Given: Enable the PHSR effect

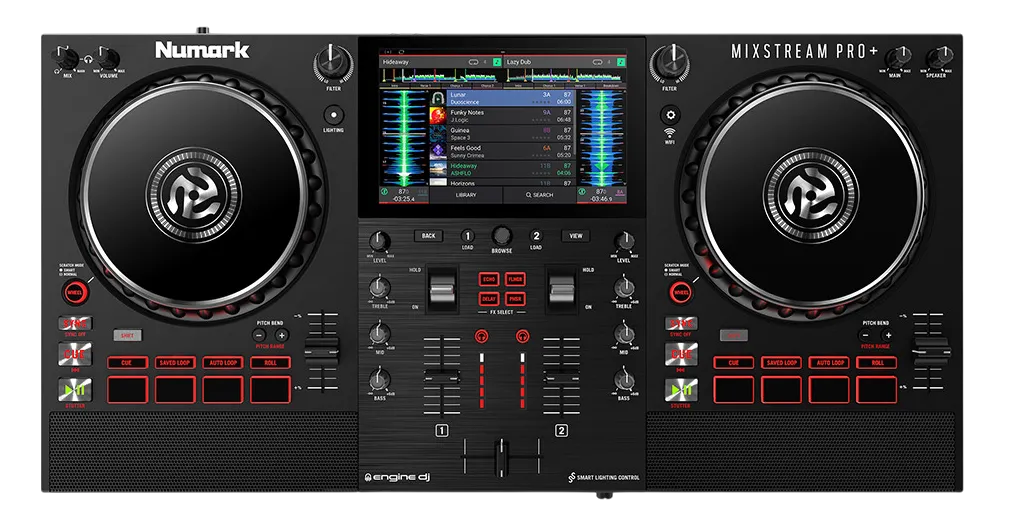Looking at the screenshot, I should click(x=515, y=299).
